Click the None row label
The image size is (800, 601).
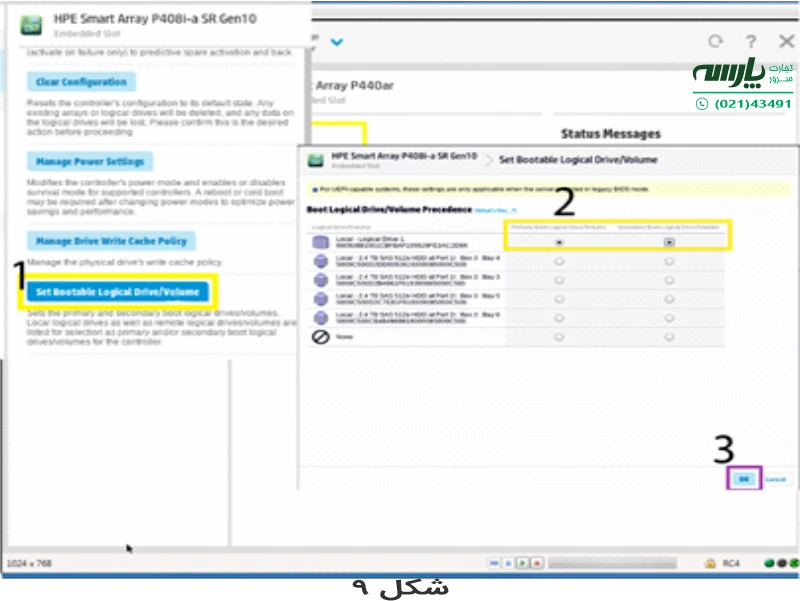[344, 337]
